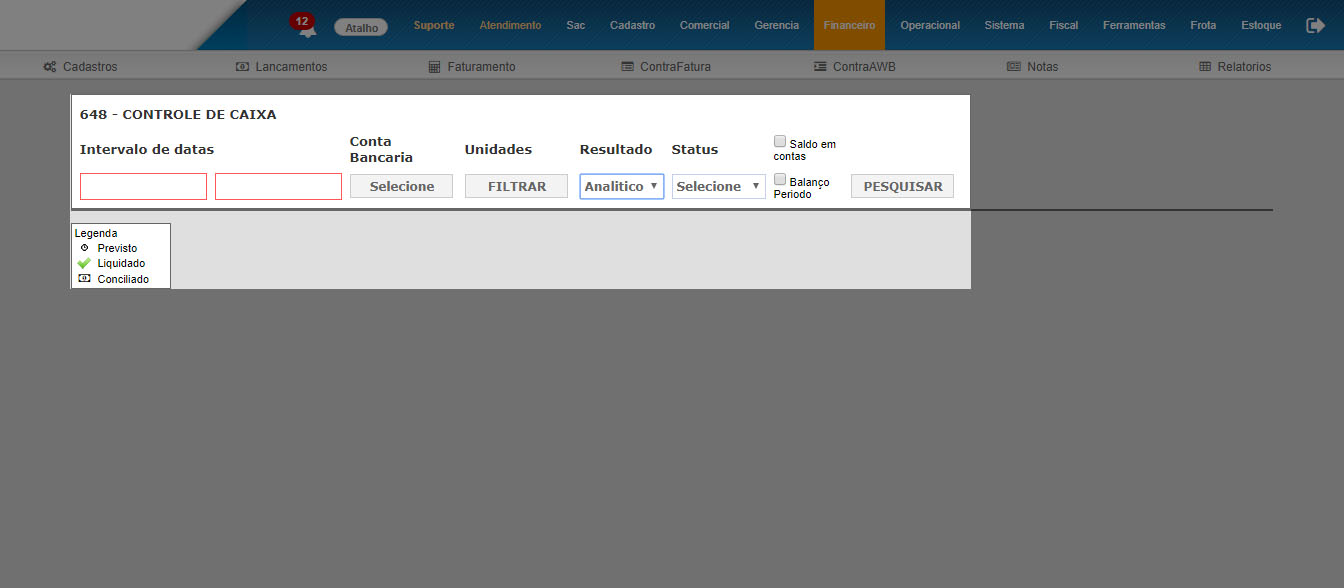Click the FILTRAR units button

click(516, 186)
